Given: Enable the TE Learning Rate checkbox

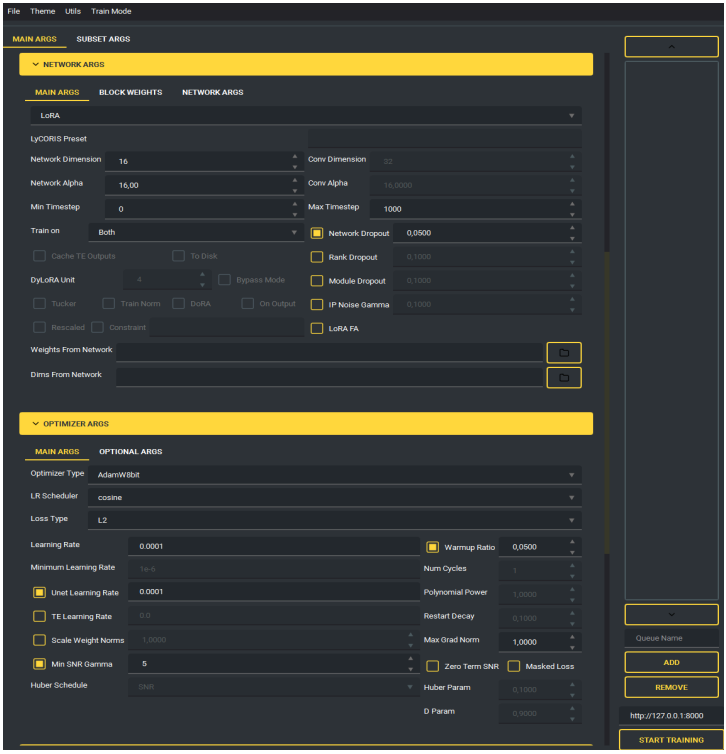Looking at the screenshot, I should tap(40, 617).
